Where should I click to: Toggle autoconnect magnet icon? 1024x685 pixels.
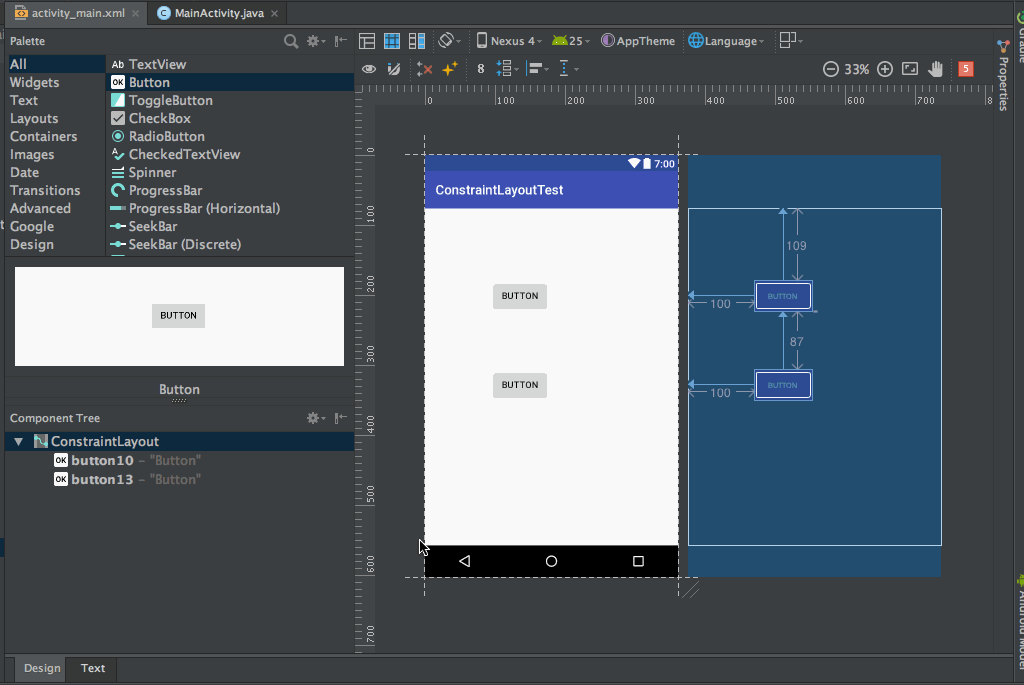coord(394,69)
